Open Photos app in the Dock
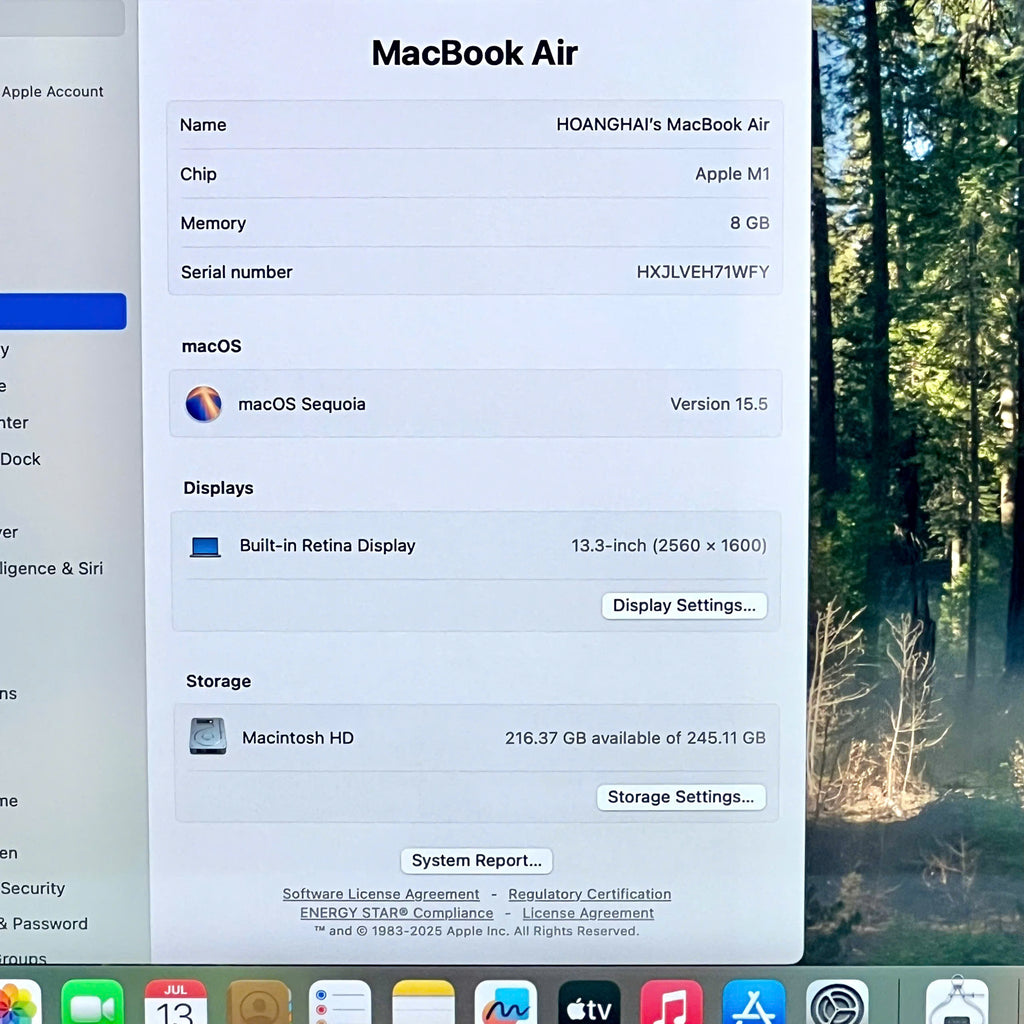The width and height of the screenshot is (1024, 1024). coord(17,1003)
